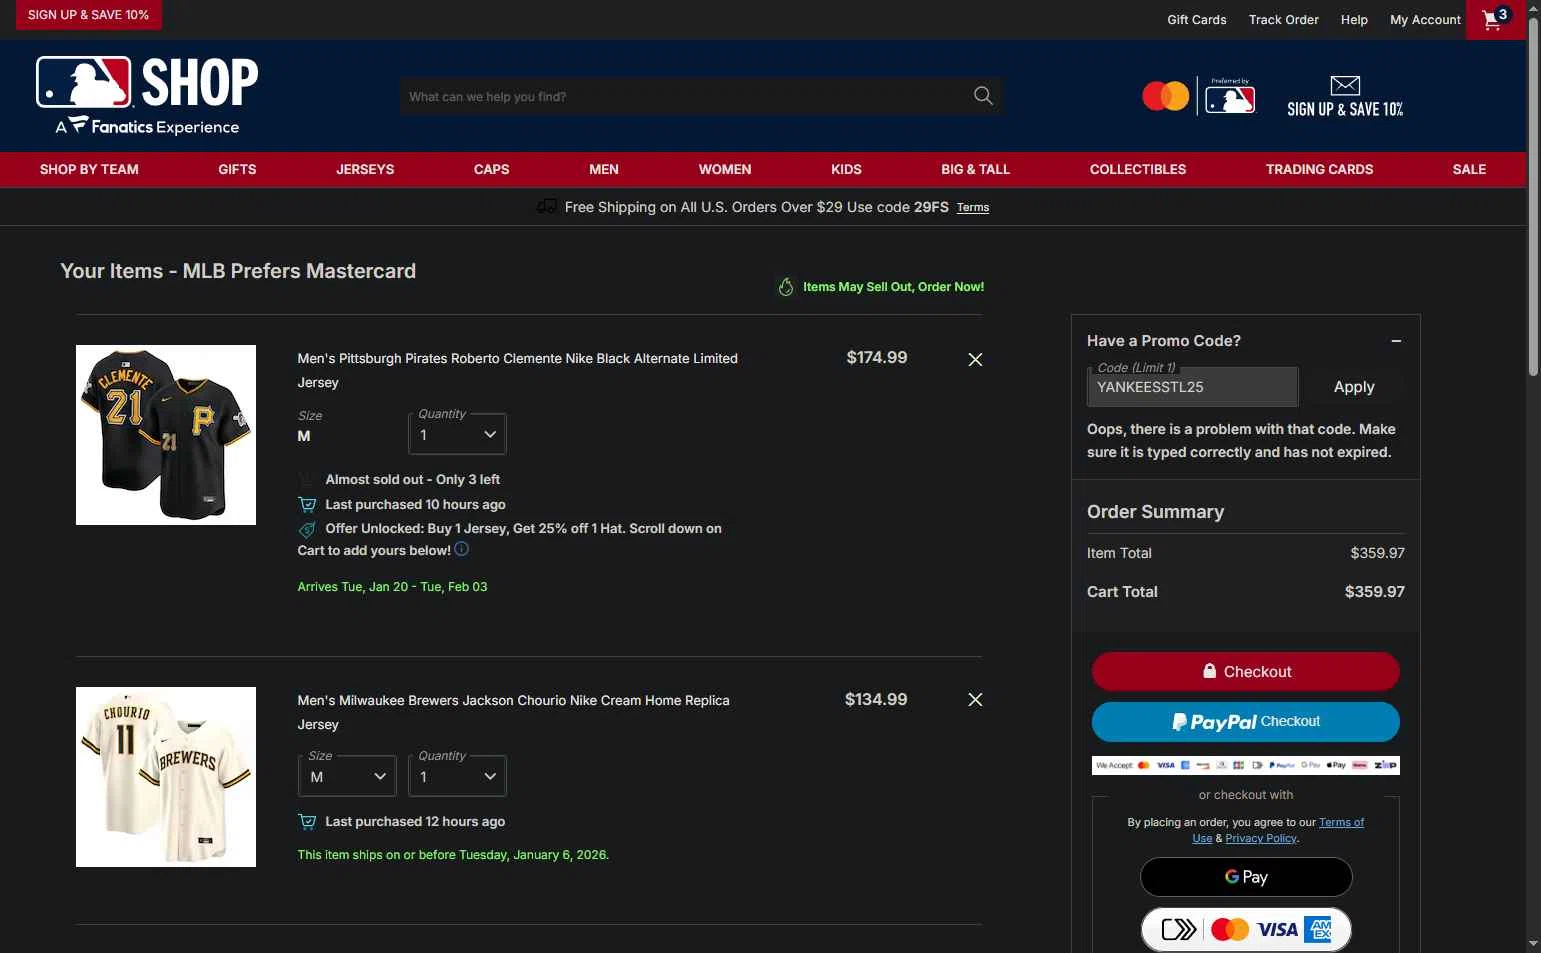
Task: Open the Kids menu
Action: [846, 169]
